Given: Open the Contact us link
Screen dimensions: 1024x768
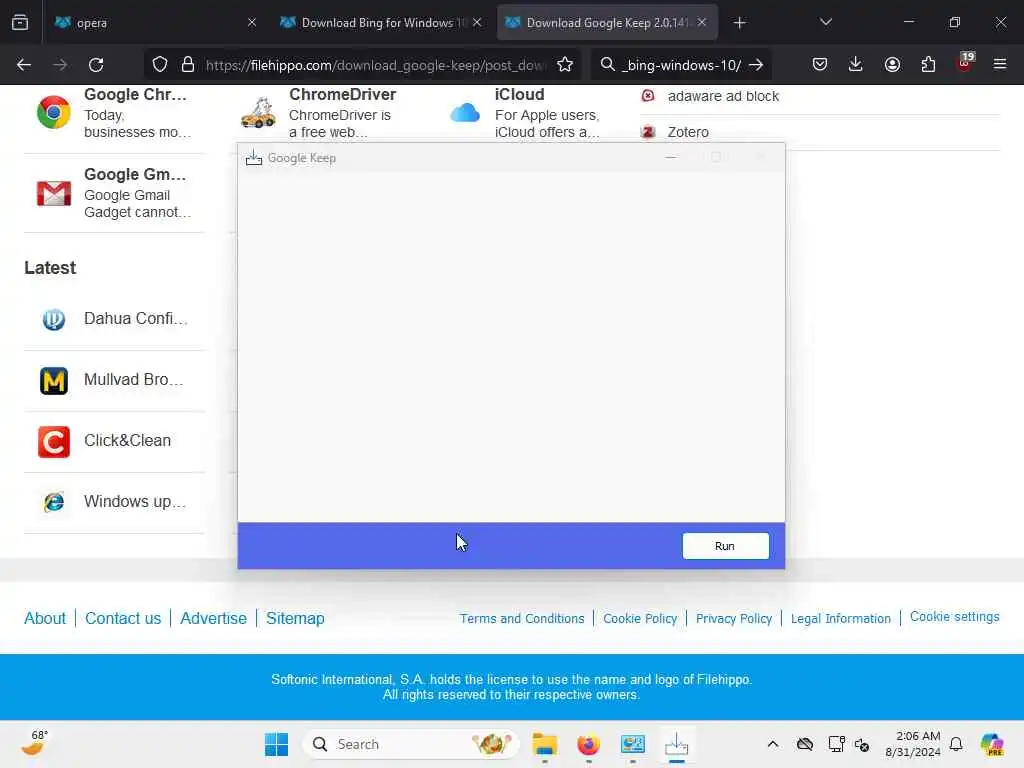Looking at the screenshot, I should (x=123, y=618).
